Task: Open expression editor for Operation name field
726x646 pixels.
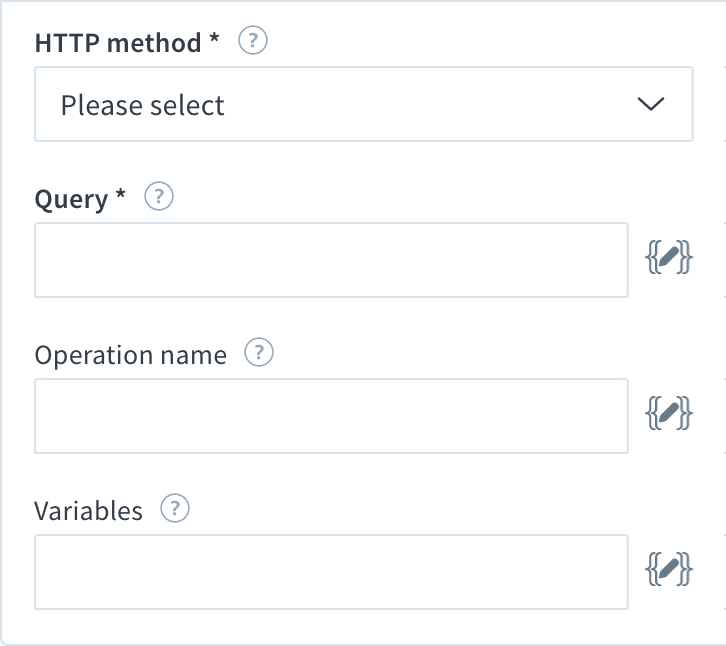Action: [669, 413]
